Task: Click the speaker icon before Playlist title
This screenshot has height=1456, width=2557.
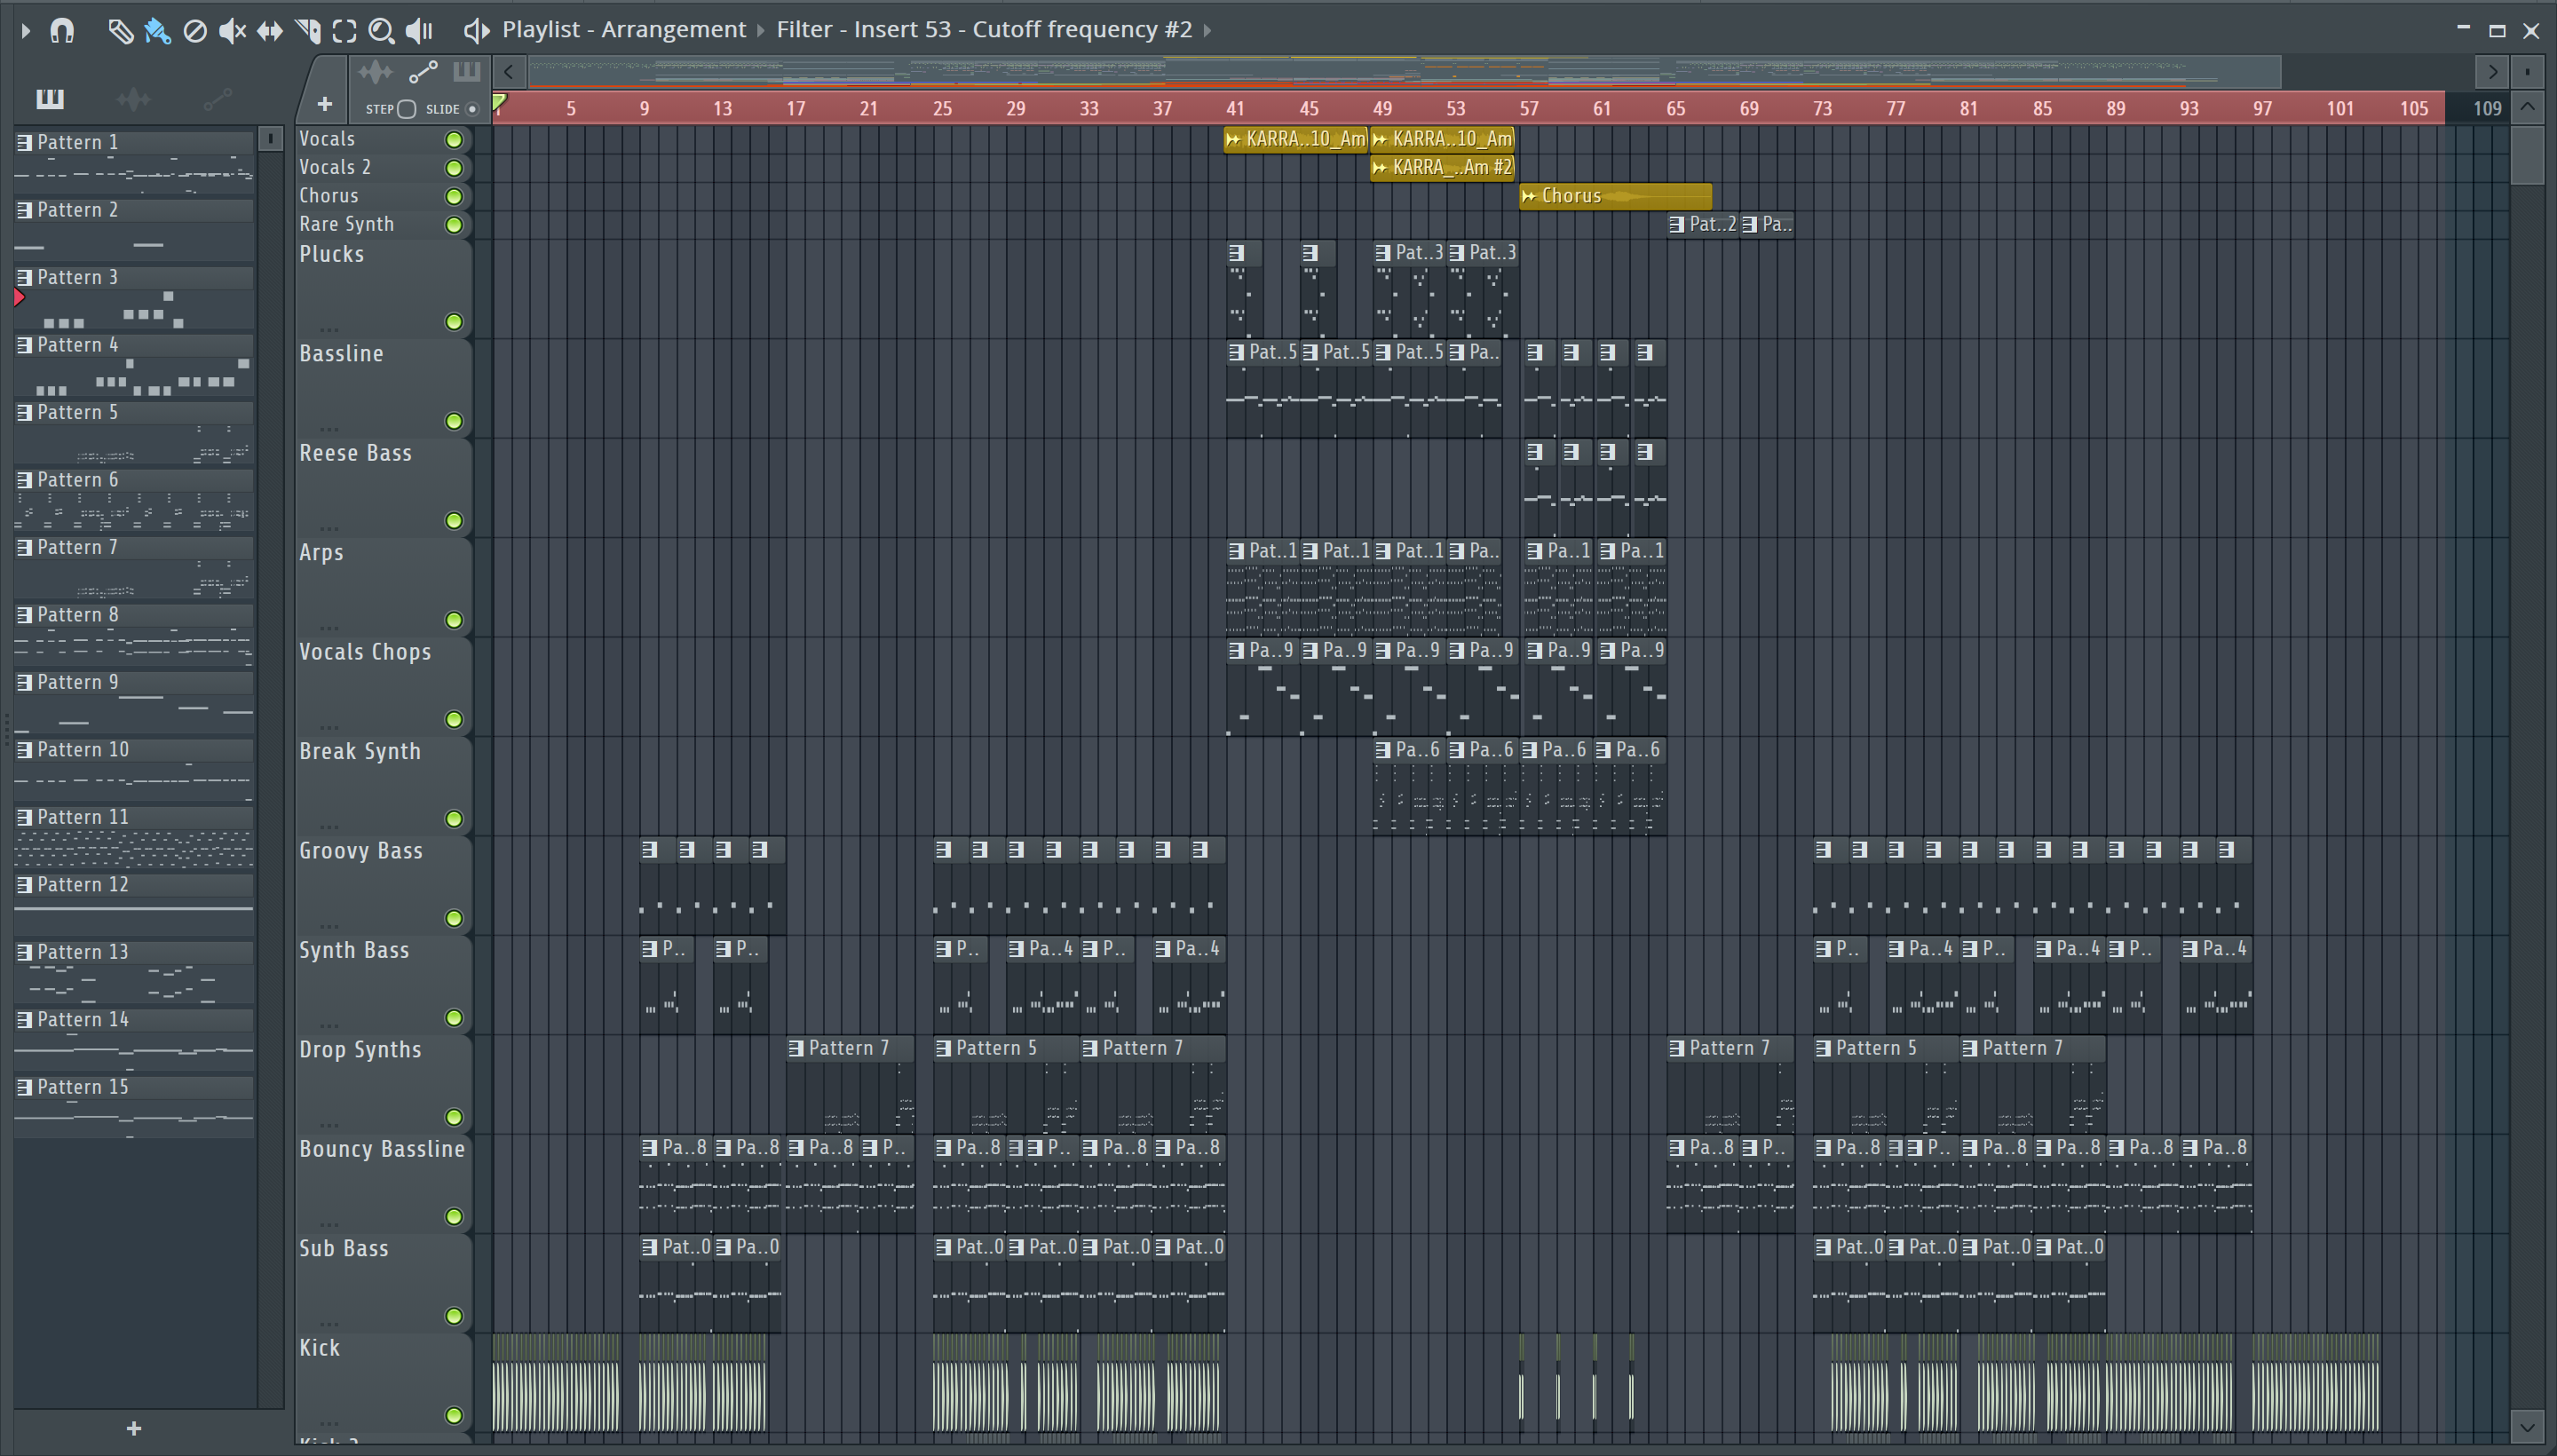Action: pos(477,31)
